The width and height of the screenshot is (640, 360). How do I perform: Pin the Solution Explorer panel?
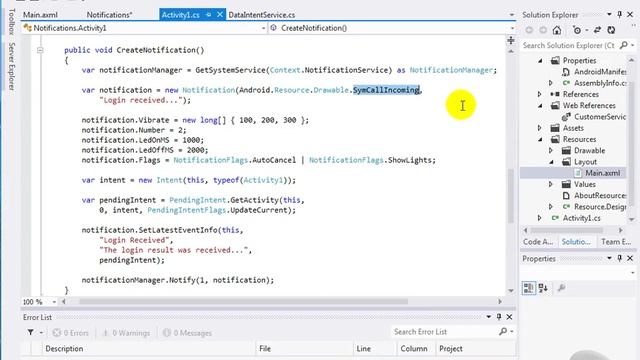620,15
